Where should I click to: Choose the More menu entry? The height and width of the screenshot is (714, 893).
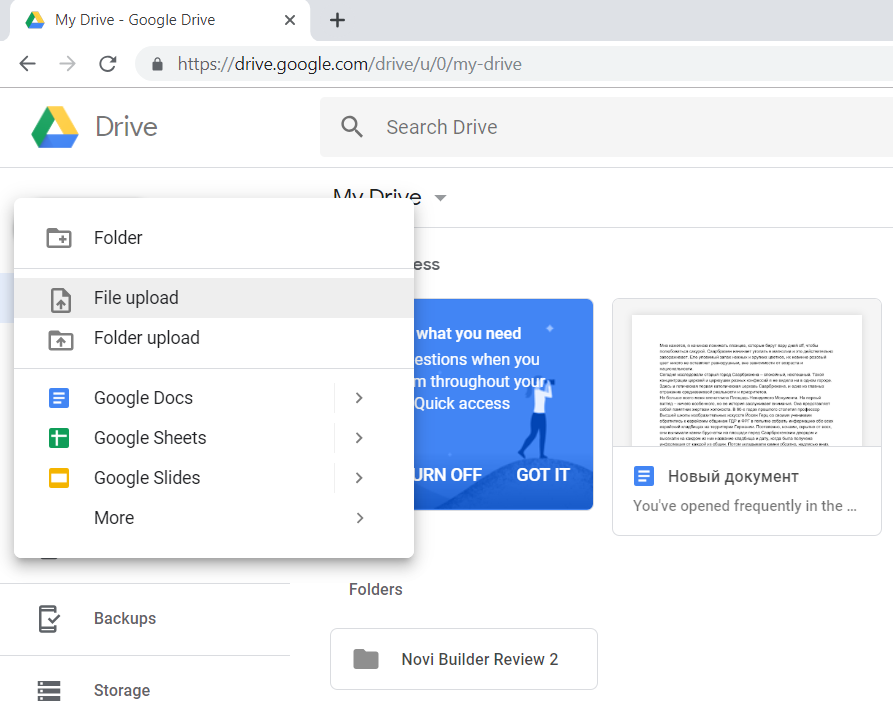pyautogui.click(x=114, y=518)
